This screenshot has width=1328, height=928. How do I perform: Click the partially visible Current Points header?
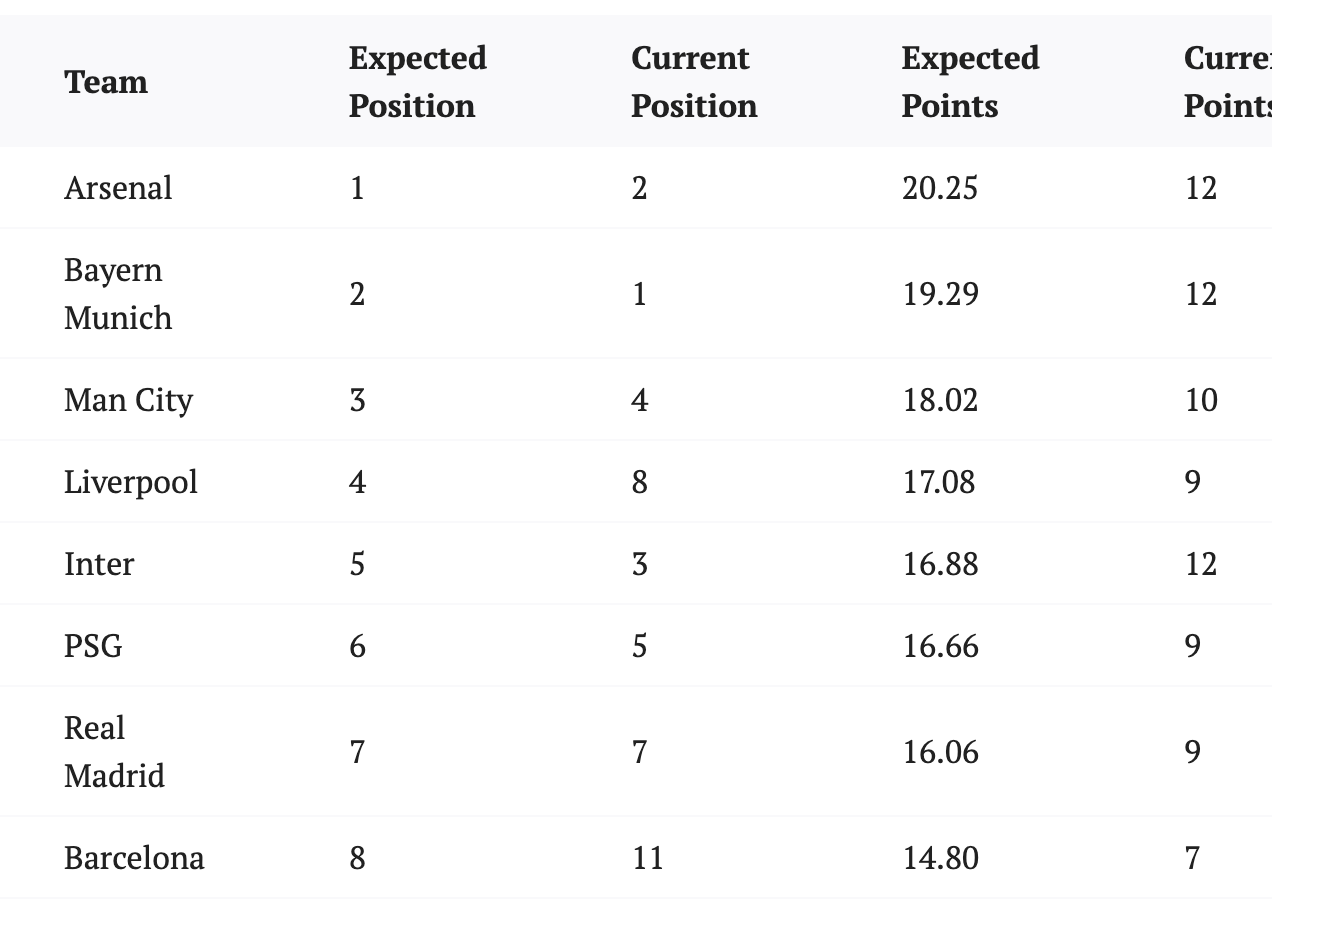pos(1227,82)
